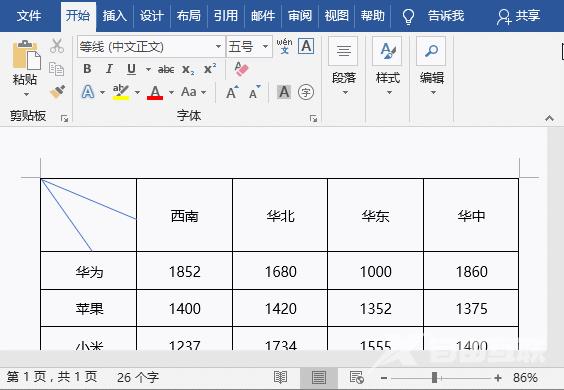Click the cell containing 1852

coord(185,271)
